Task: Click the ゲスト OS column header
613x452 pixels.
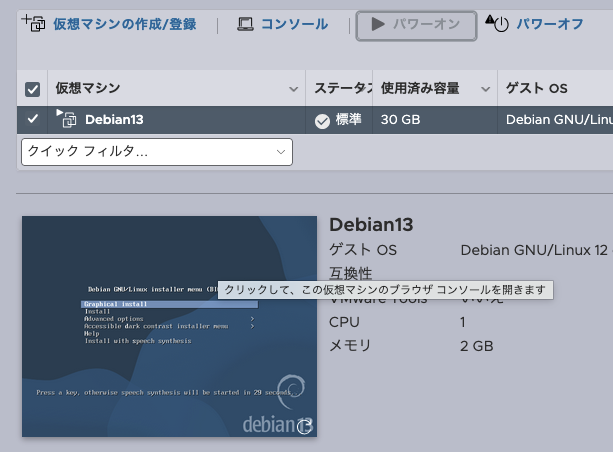Action: click(536, 88)
